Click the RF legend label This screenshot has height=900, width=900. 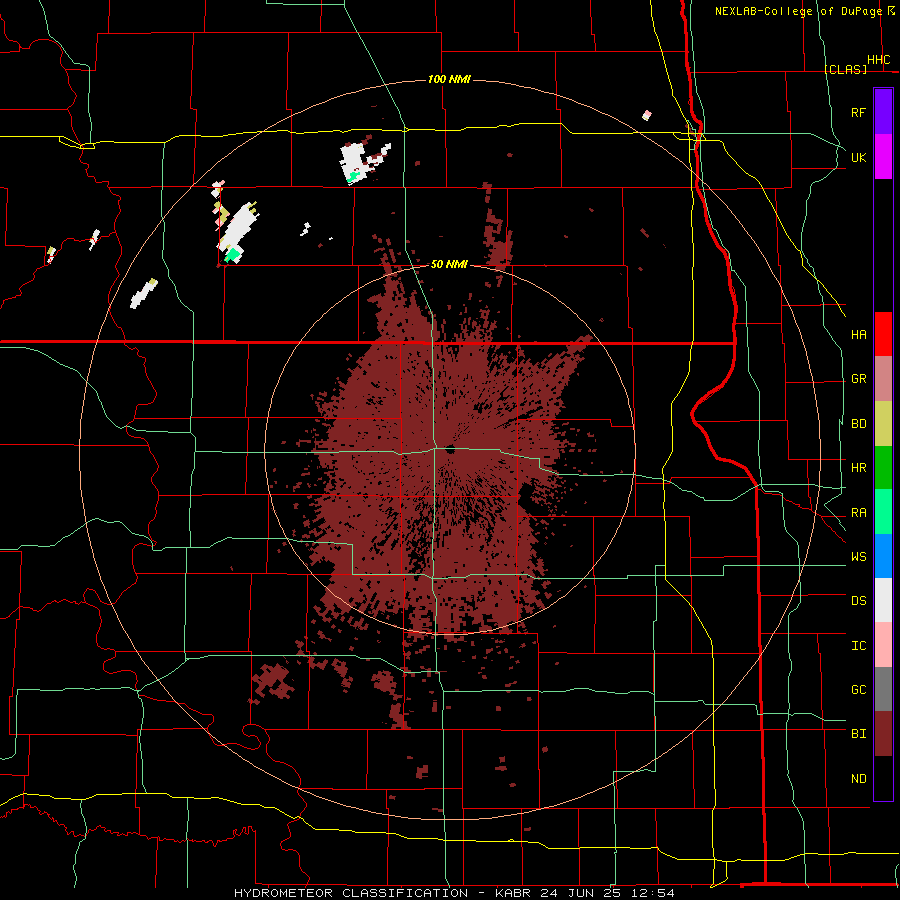coord(858,112)
